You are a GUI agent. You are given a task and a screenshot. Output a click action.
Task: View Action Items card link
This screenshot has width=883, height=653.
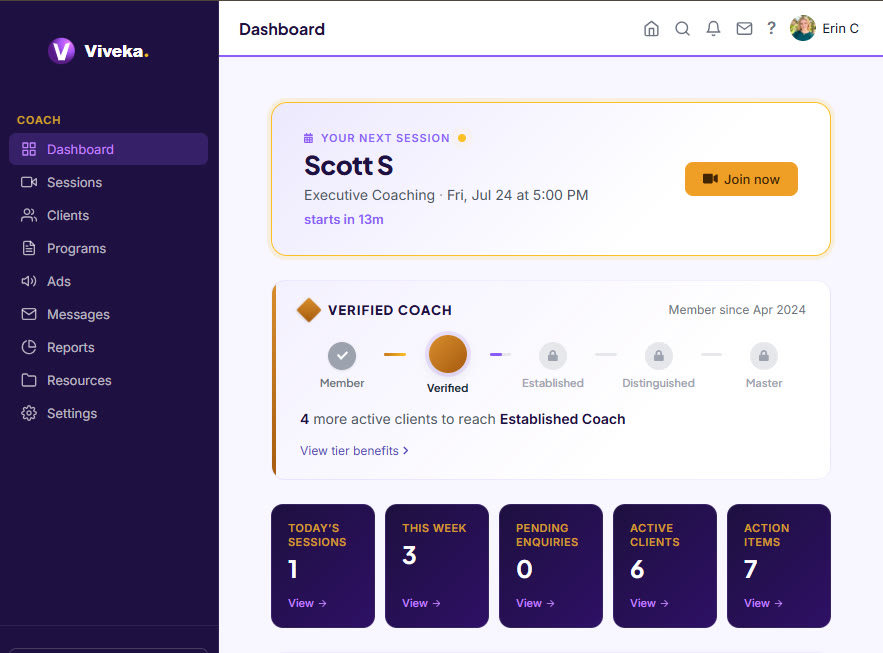[763, 603]
